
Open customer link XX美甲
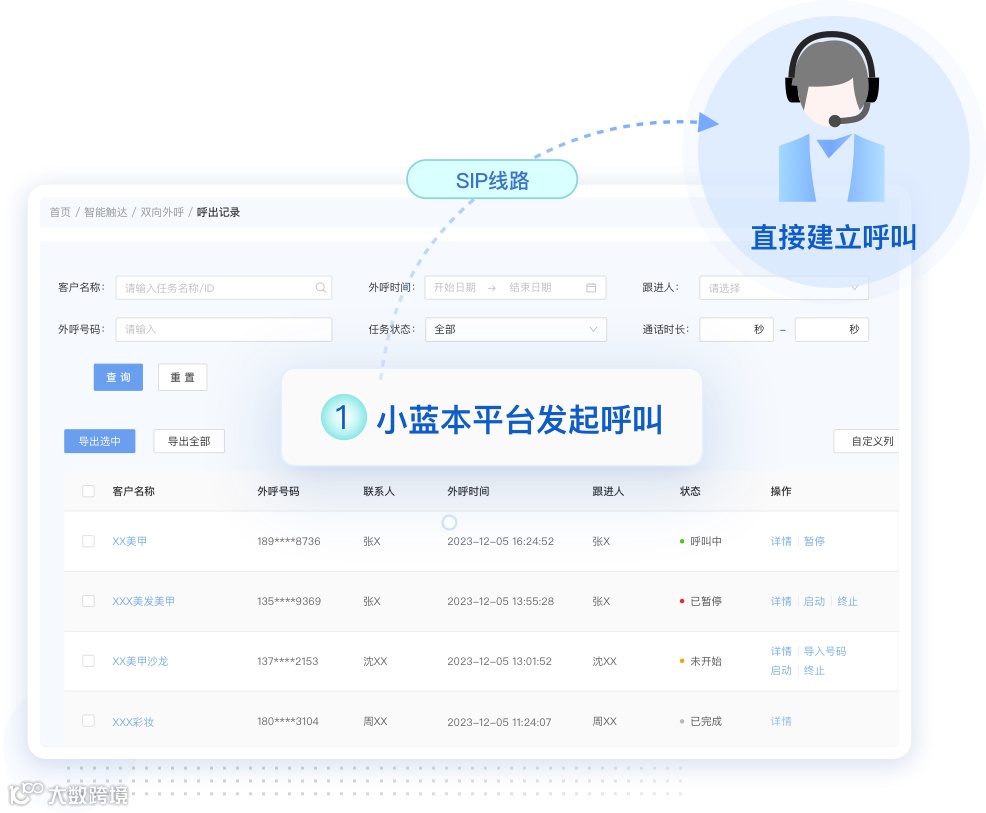point(130,541)
